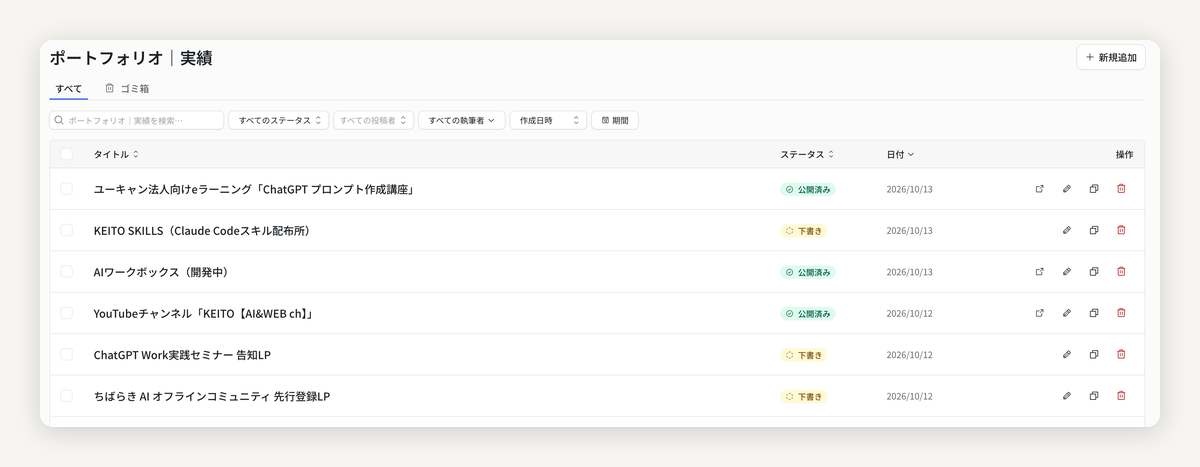This screenshot has width=1200, height=467.
Task: Sort by 日付 column header
Action: click(900, 154)
